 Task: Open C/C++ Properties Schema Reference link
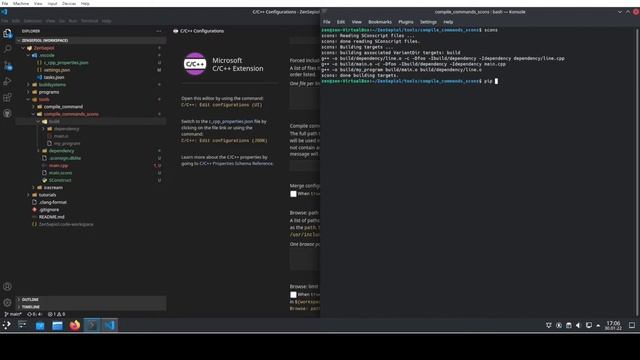coord(236,164)
